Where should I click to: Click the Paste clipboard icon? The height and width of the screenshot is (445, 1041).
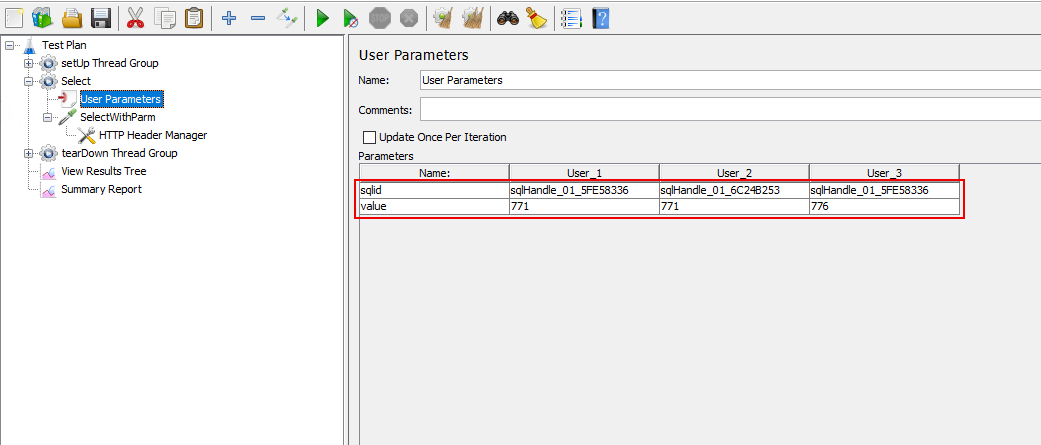[x=194, y=17]
